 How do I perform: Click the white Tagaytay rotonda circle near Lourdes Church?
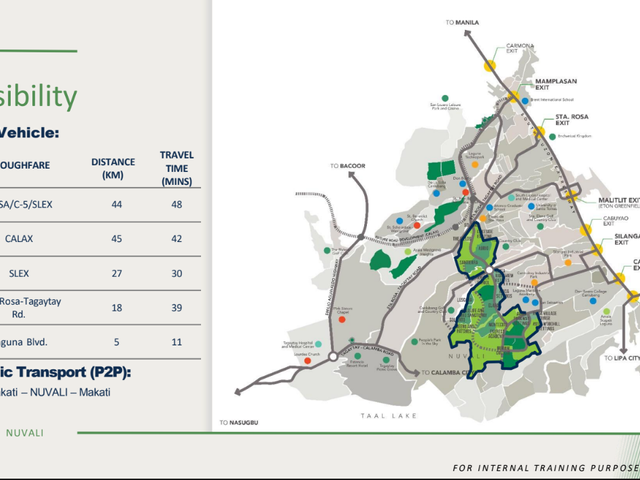pos(333,357)
